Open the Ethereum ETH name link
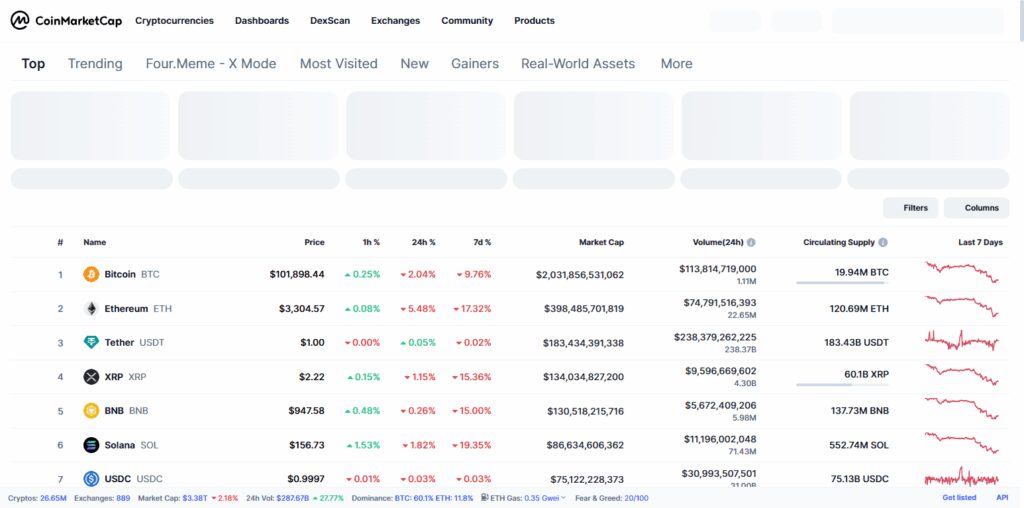 coord(138,308)
